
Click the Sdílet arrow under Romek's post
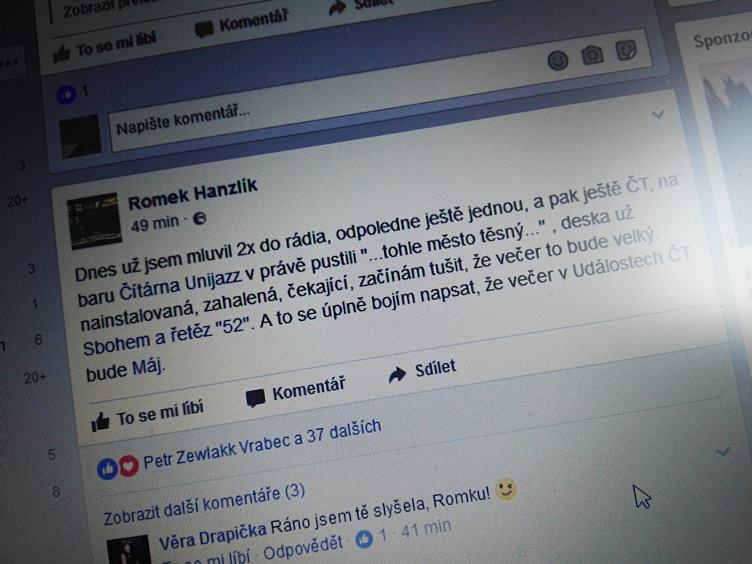tap(397, 375)
